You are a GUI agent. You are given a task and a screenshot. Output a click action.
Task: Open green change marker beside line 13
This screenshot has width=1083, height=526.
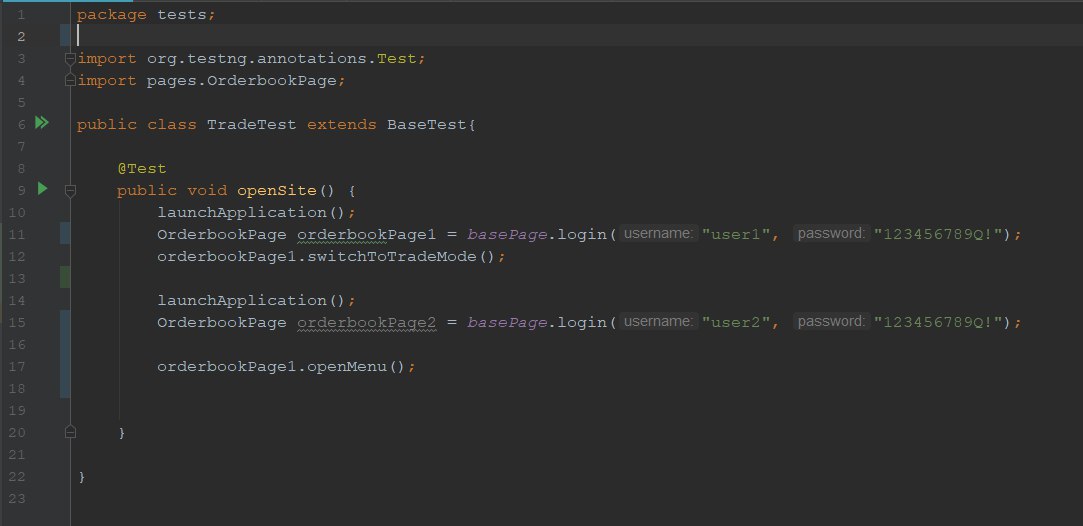click(x=65, y=277)
